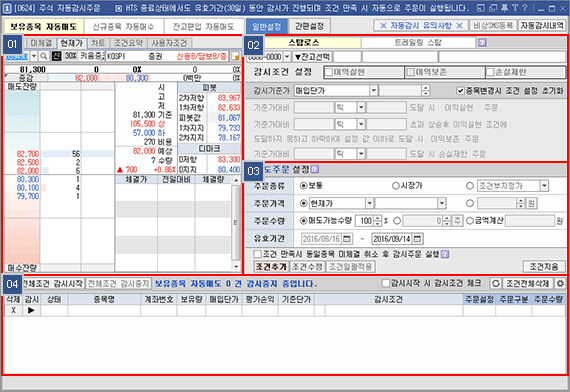Click the trade list vertical scrollbar

point(236,223)
